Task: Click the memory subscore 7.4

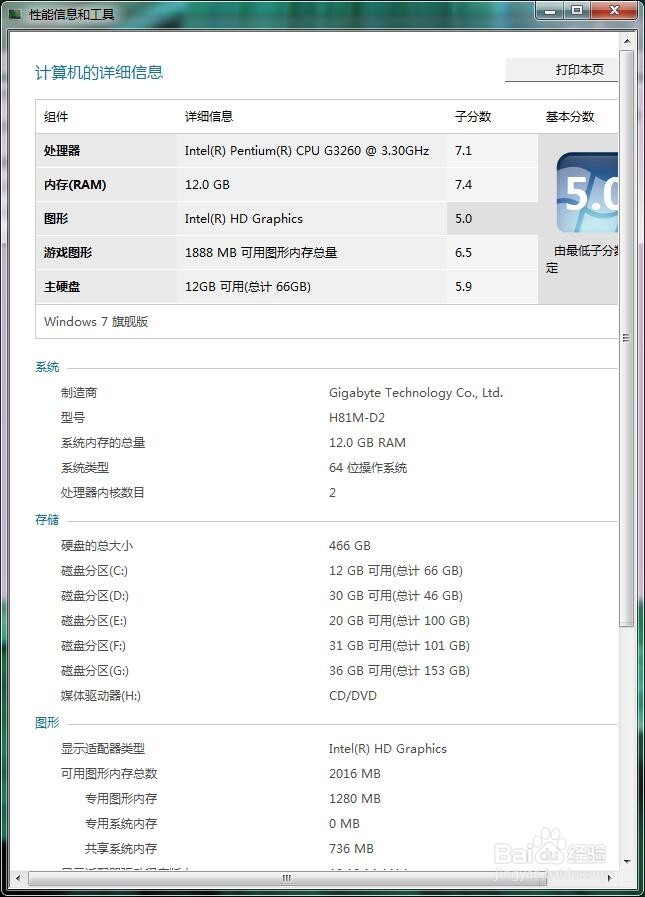Action: pyautogui.click(x=463, y=185)
